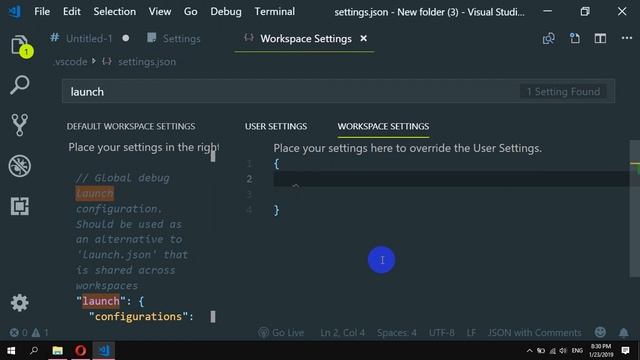
Task: Open the taskbar clock and date
Action: tap(601, 351)
